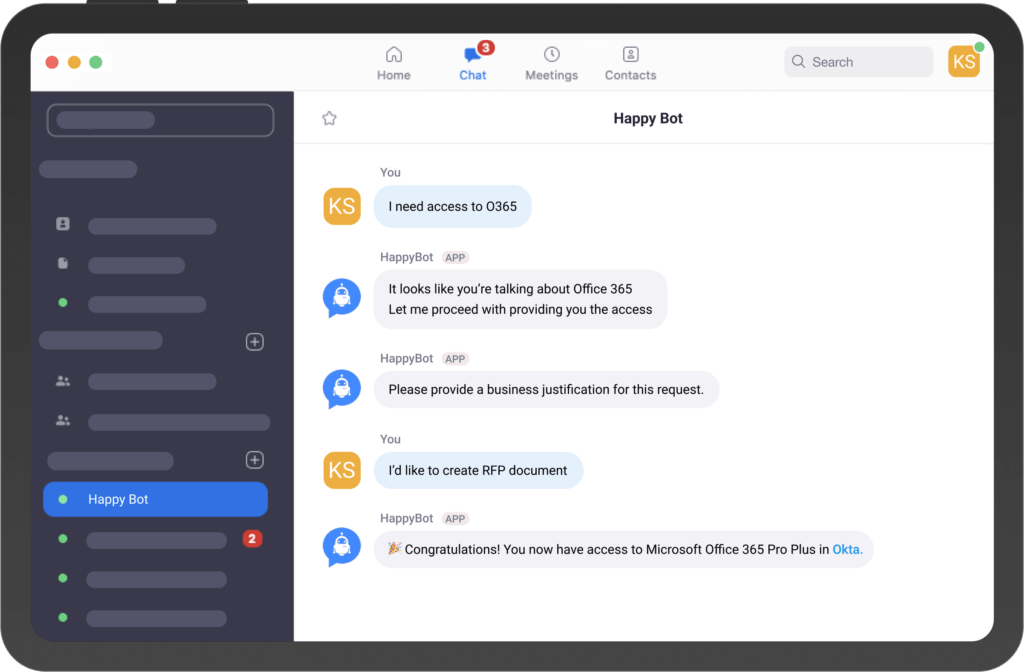Click the unread badge on the Chat tab
The height and width of the screenshot is (672, 1024).
tap(484, 45)
